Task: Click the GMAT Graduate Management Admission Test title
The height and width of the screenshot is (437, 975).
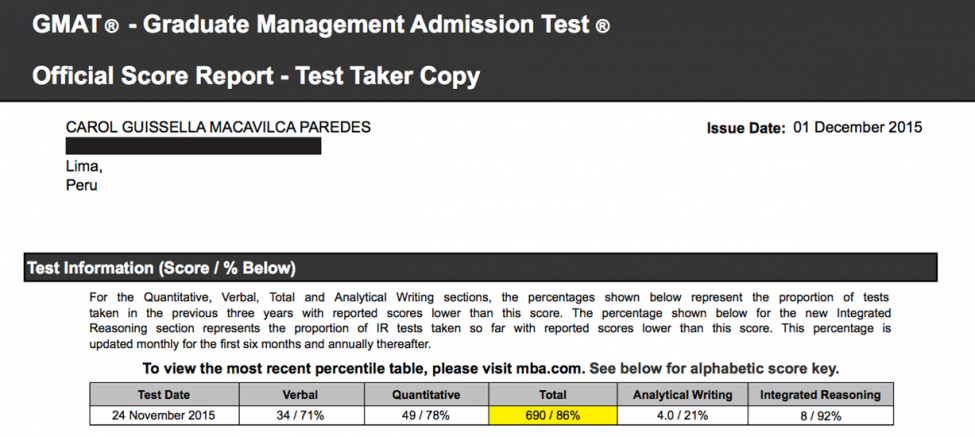Action: 320,24
